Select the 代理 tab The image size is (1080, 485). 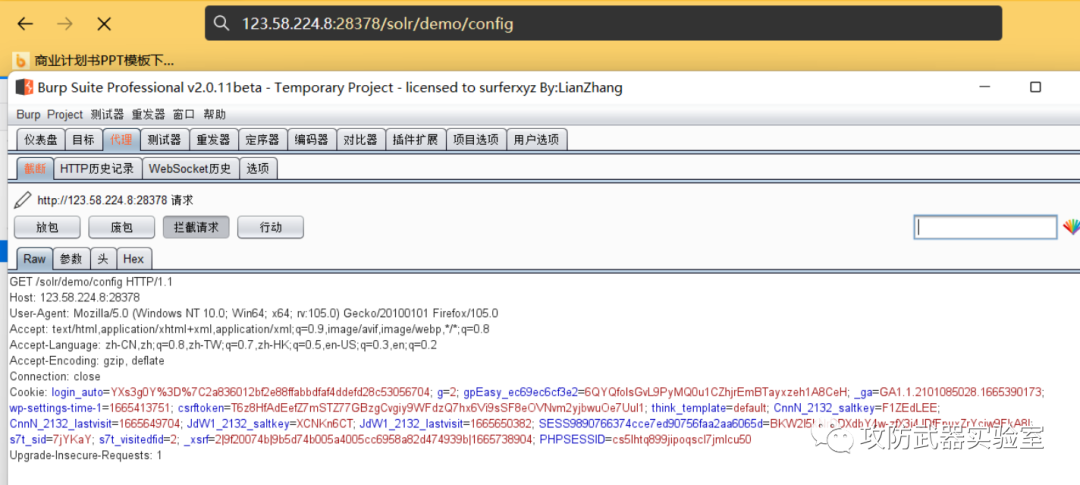pyautogui.click(x=121, y=140)
